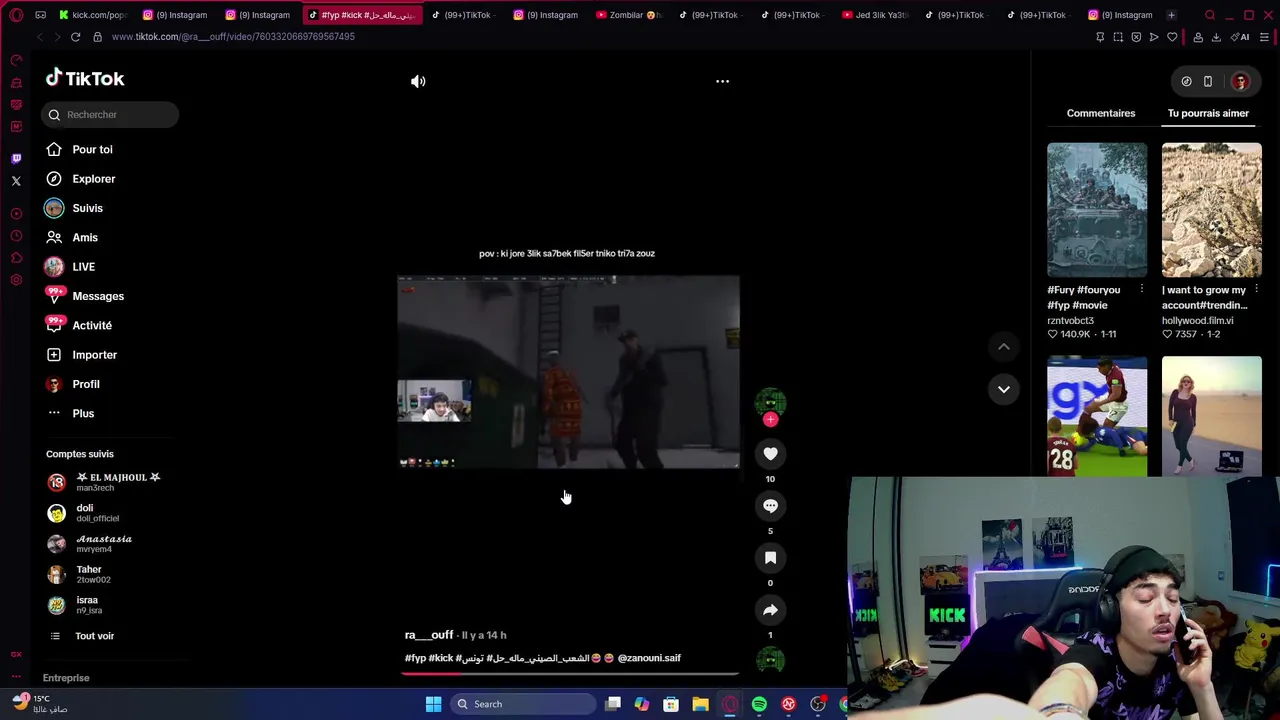Image resolution: width=1280 pixels, height=720 pixels.
Task: Open the phone app icon in header
Action: click(1208, 82)
